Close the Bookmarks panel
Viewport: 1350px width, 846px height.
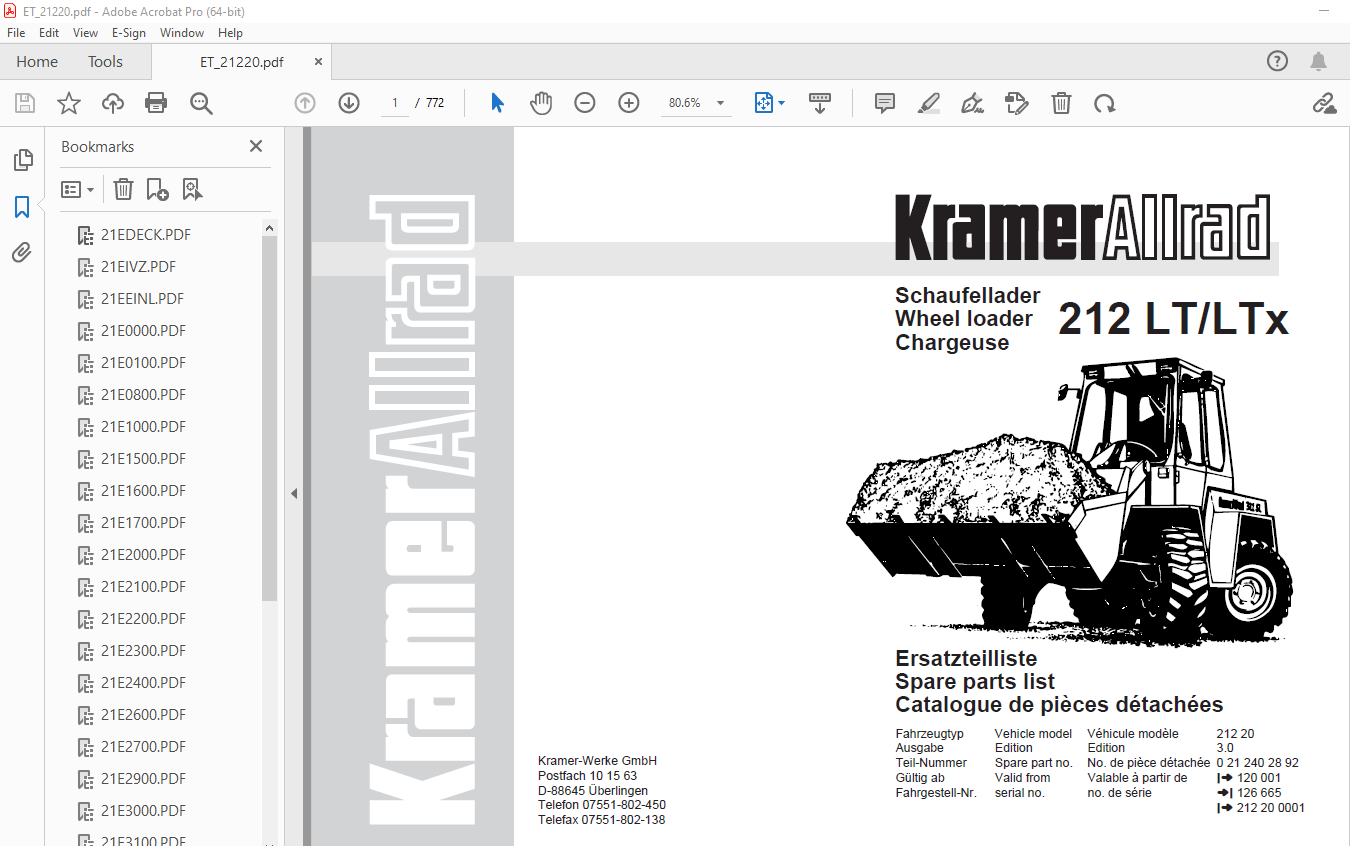pos(256,146)
